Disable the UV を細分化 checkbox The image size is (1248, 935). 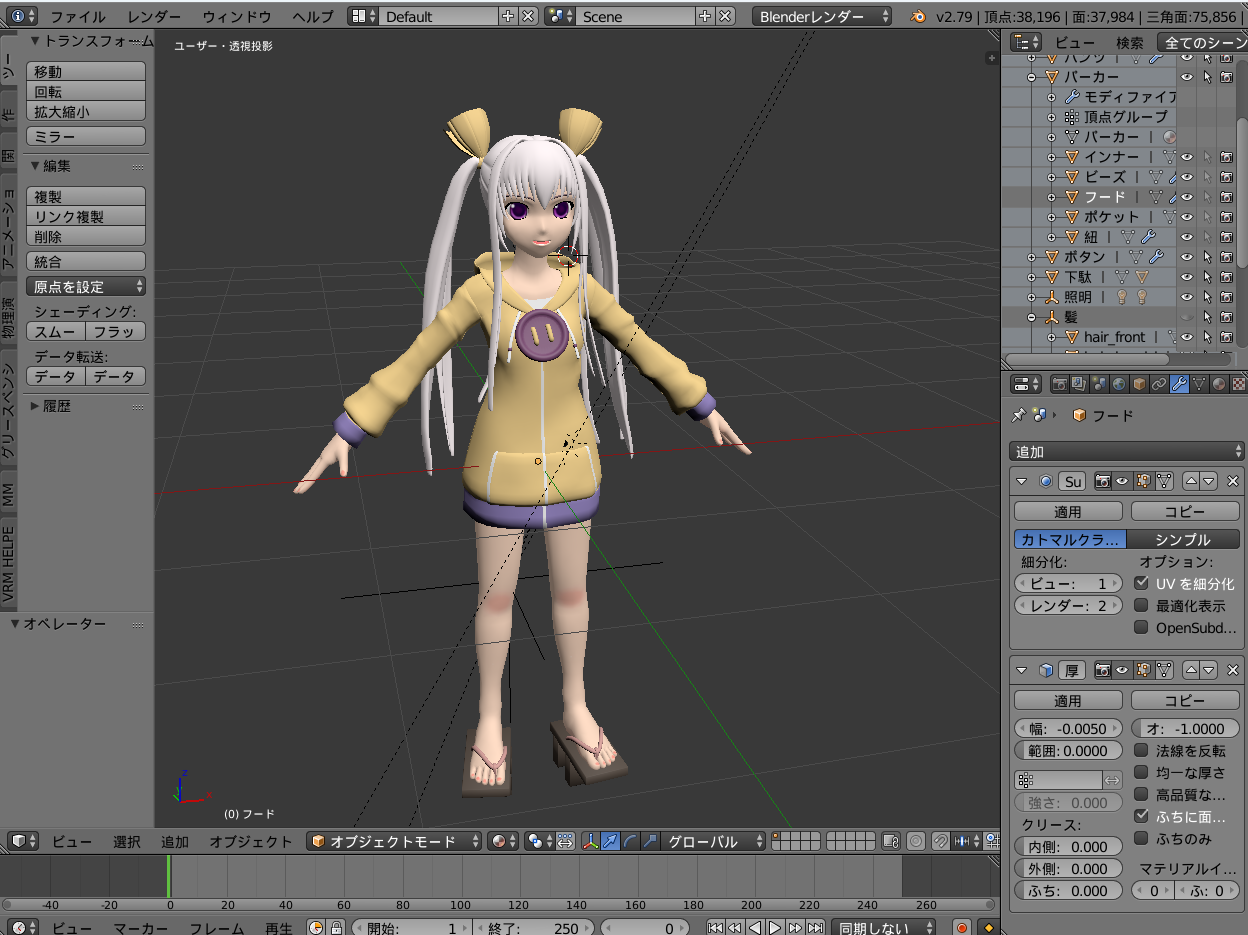[1141, 583]
